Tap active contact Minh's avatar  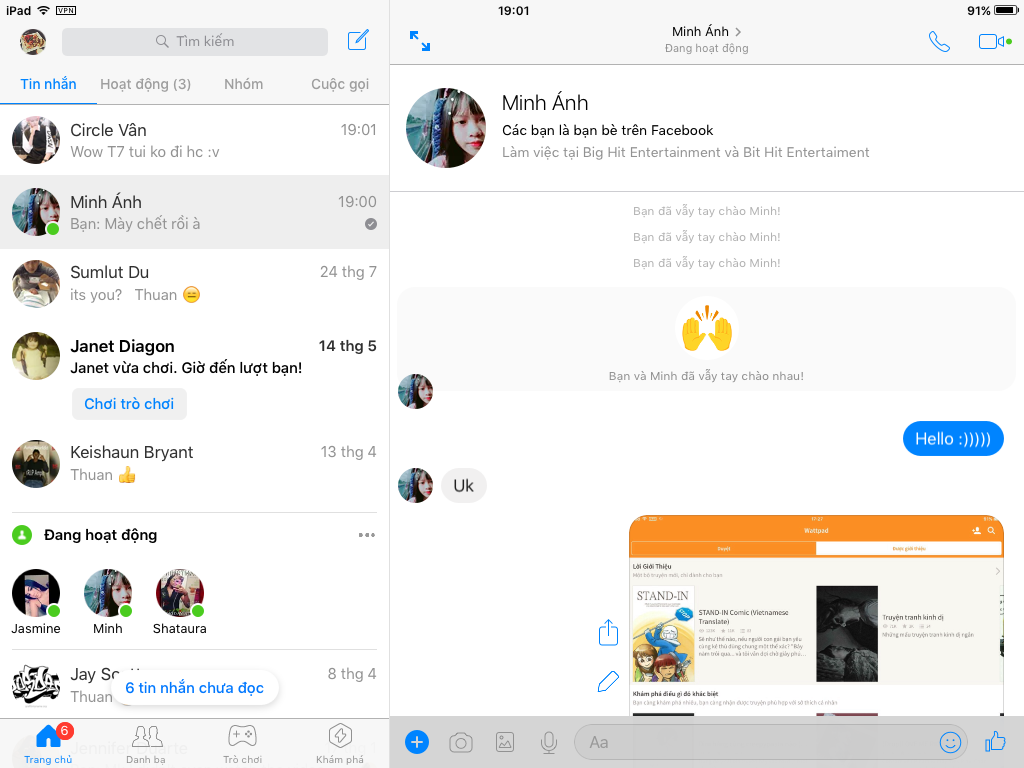pos(108,593)
